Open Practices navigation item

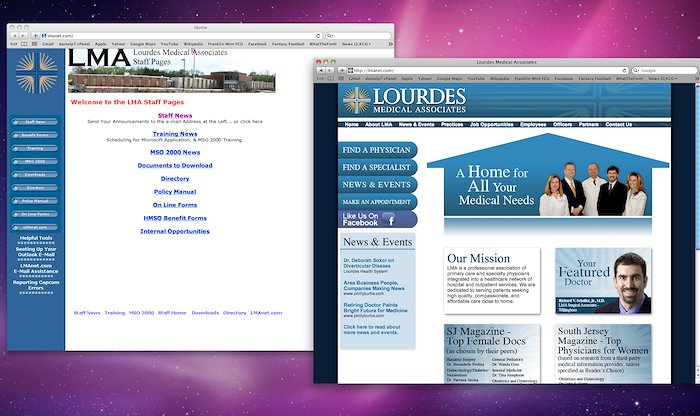click(x=452, y=125)
